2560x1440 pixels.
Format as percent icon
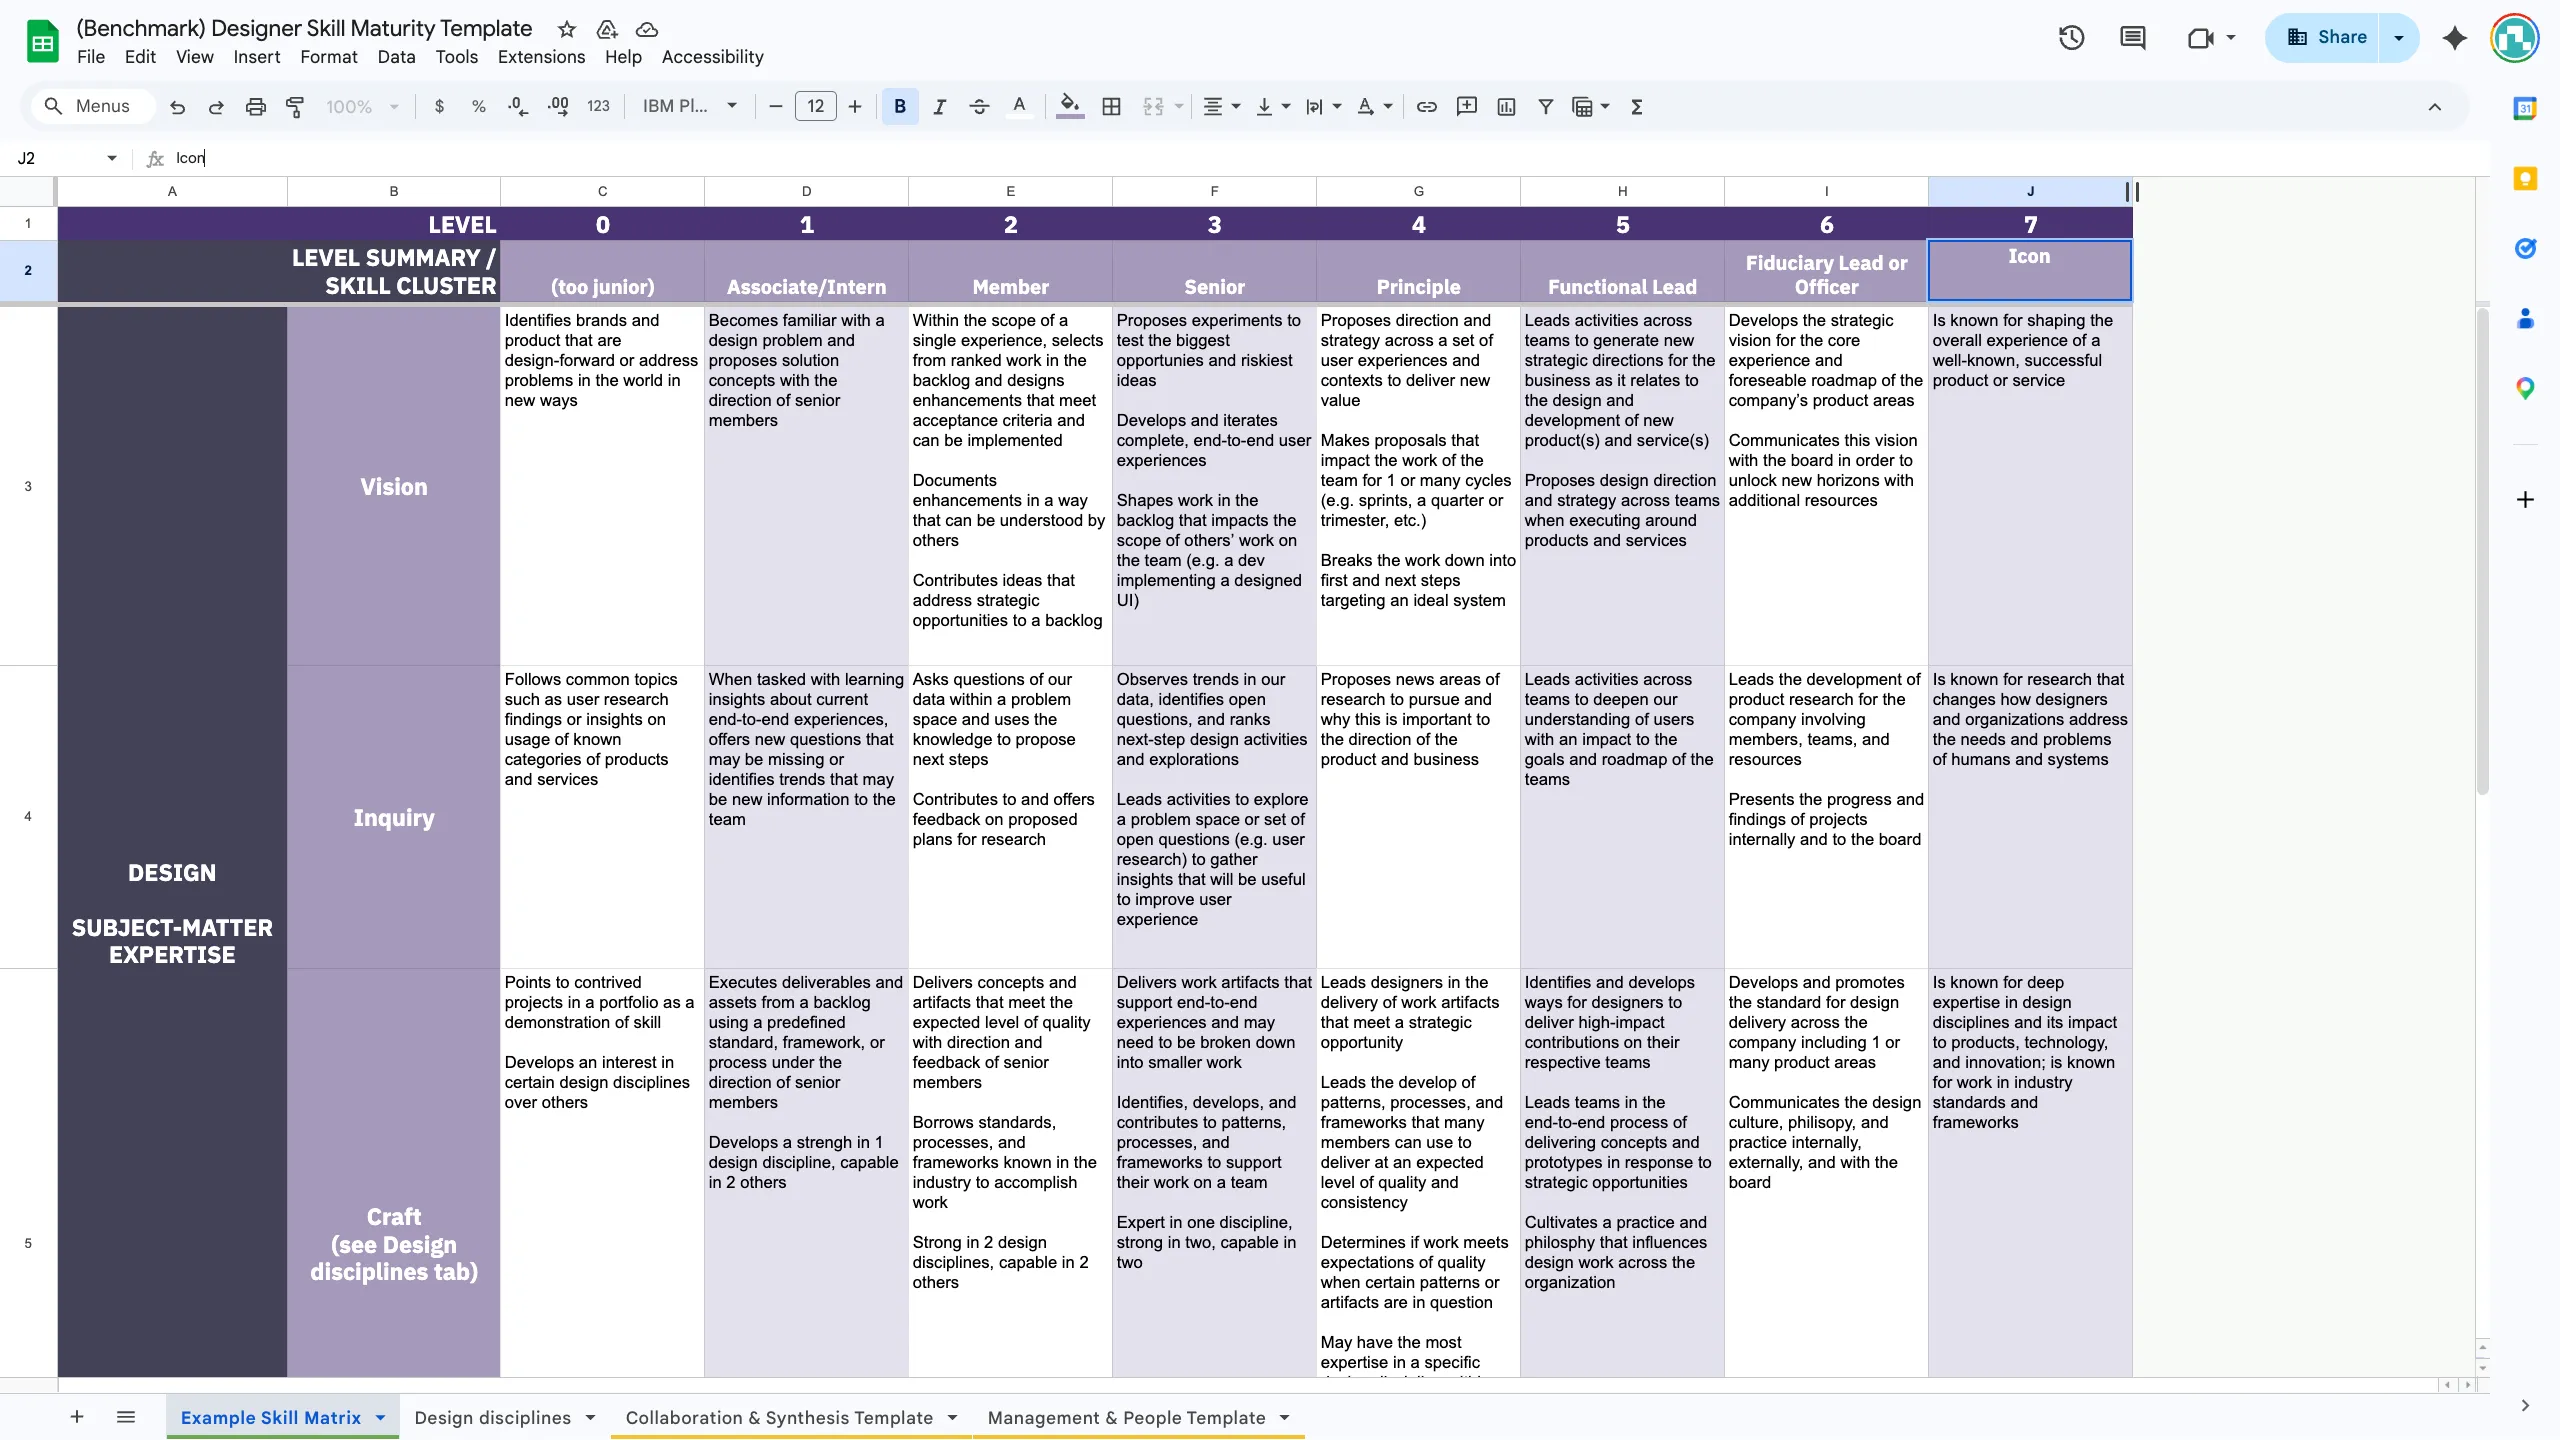coord(479,107)
